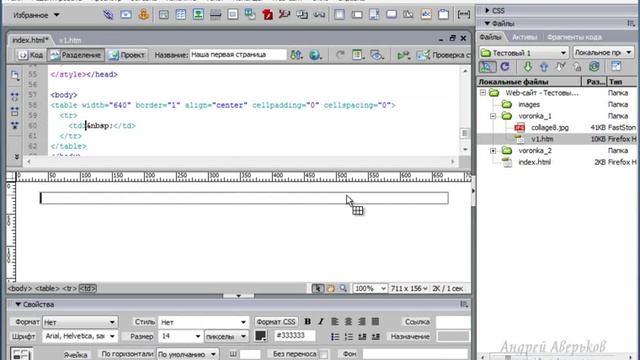640x360 pixels.
Task: Click the red Flash media icon
Action: pyautogui.click(x=268, y=15)
